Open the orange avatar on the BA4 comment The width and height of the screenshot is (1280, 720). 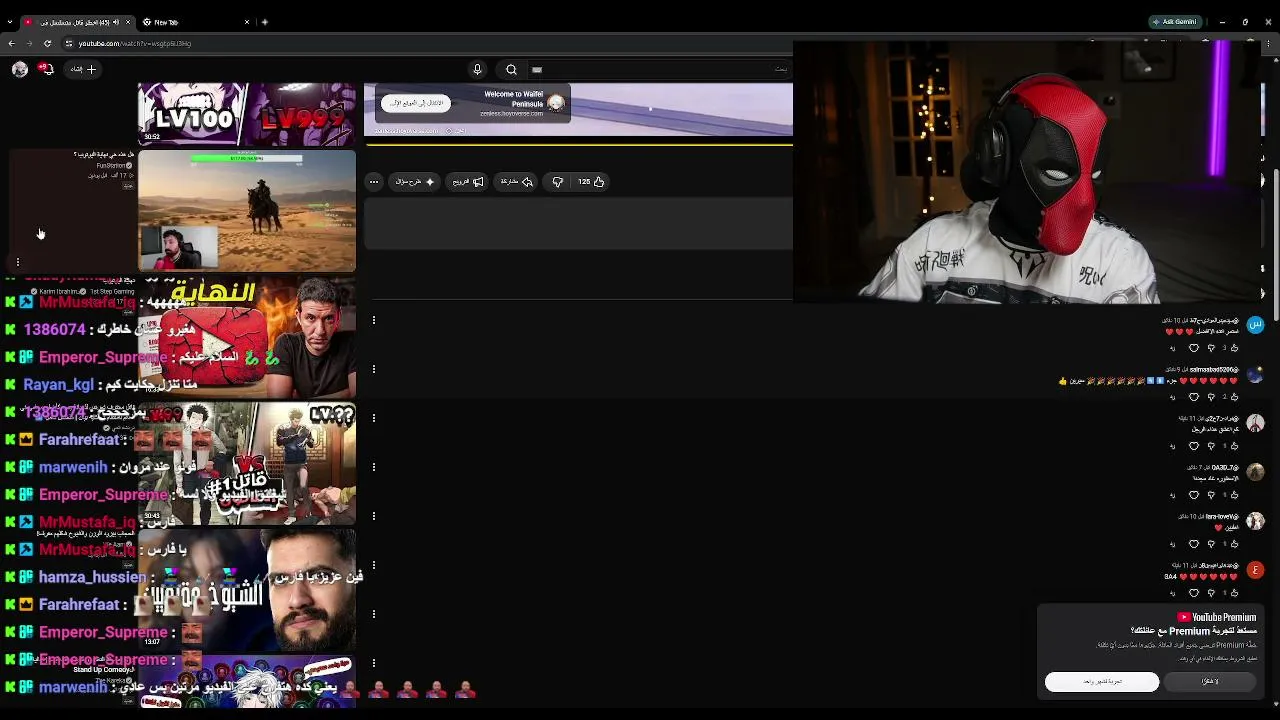point(1255,570)
